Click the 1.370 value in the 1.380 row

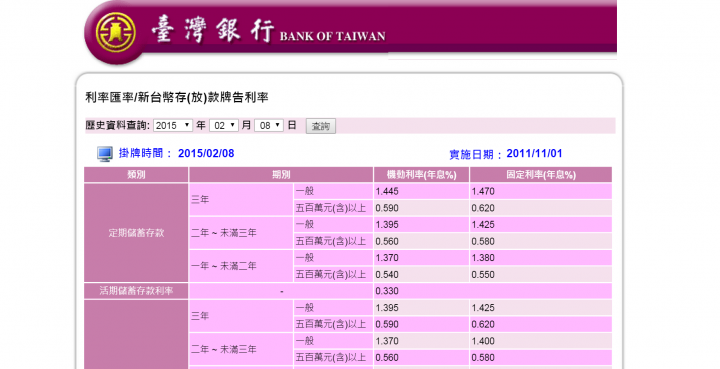(x=387, y=258)
